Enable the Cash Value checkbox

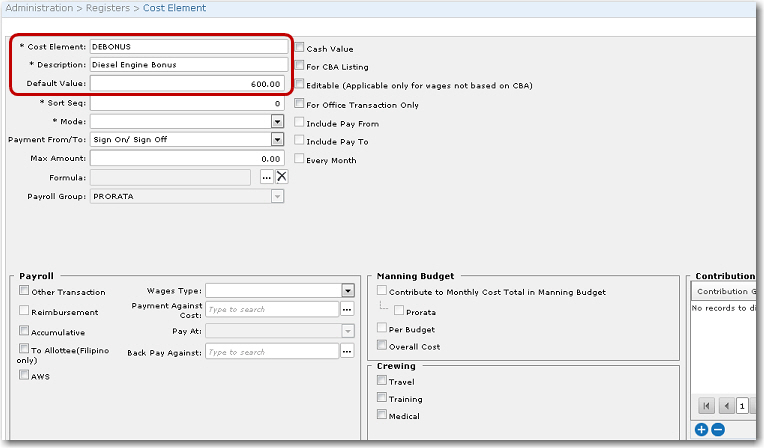299,48
